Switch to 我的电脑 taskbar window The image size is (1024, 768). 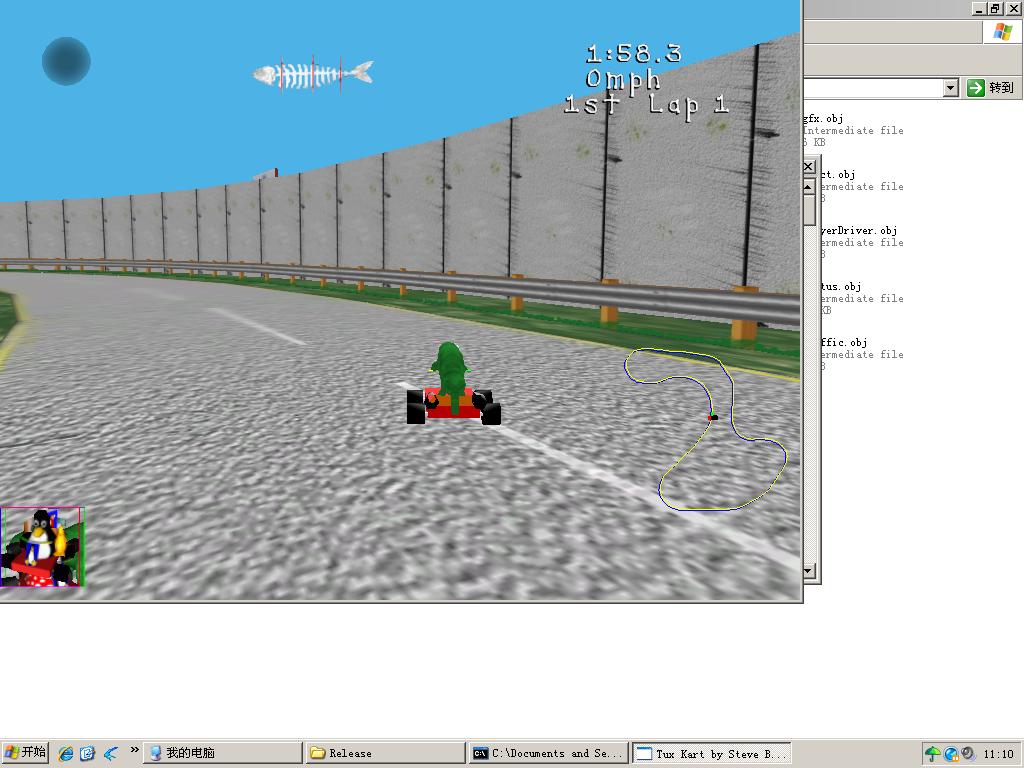pos(223,753)
